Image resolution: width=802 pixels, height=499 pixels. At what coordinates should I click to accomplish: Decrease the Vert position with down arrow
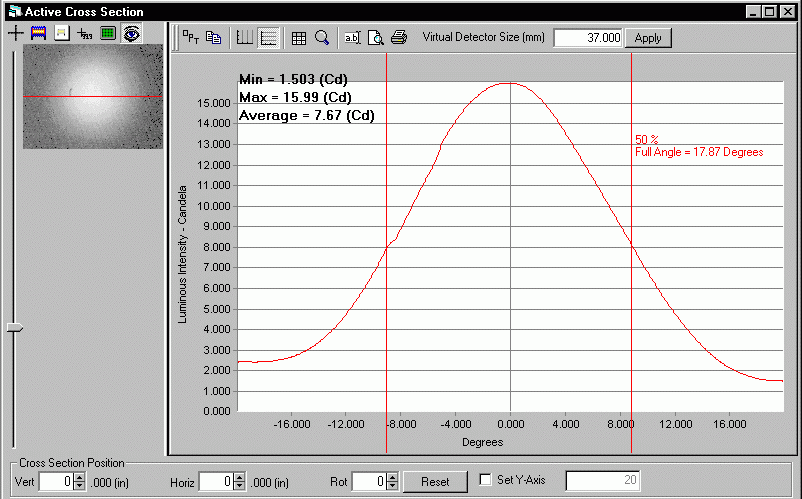click(80, 486)
